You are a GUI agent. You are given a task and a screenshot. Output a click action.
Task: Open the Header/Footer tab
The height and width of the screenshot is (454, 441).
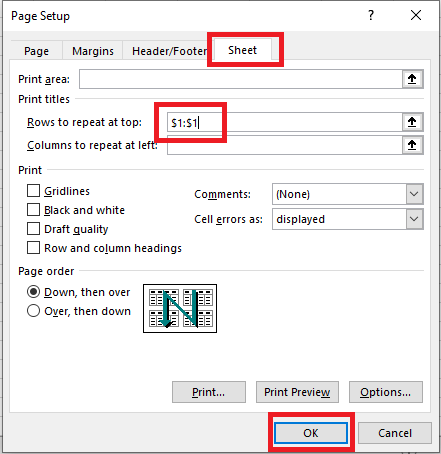(x=169, y=51)
